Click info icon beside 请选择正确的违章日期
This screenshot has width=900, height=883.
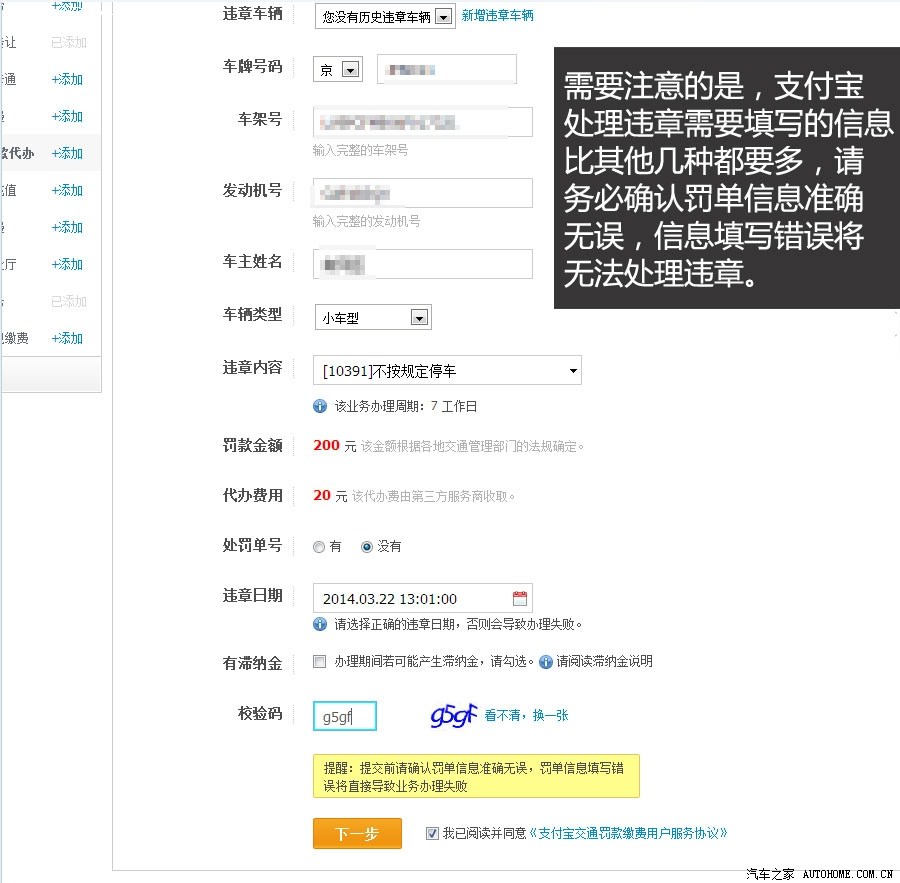(x=320, y=624)
